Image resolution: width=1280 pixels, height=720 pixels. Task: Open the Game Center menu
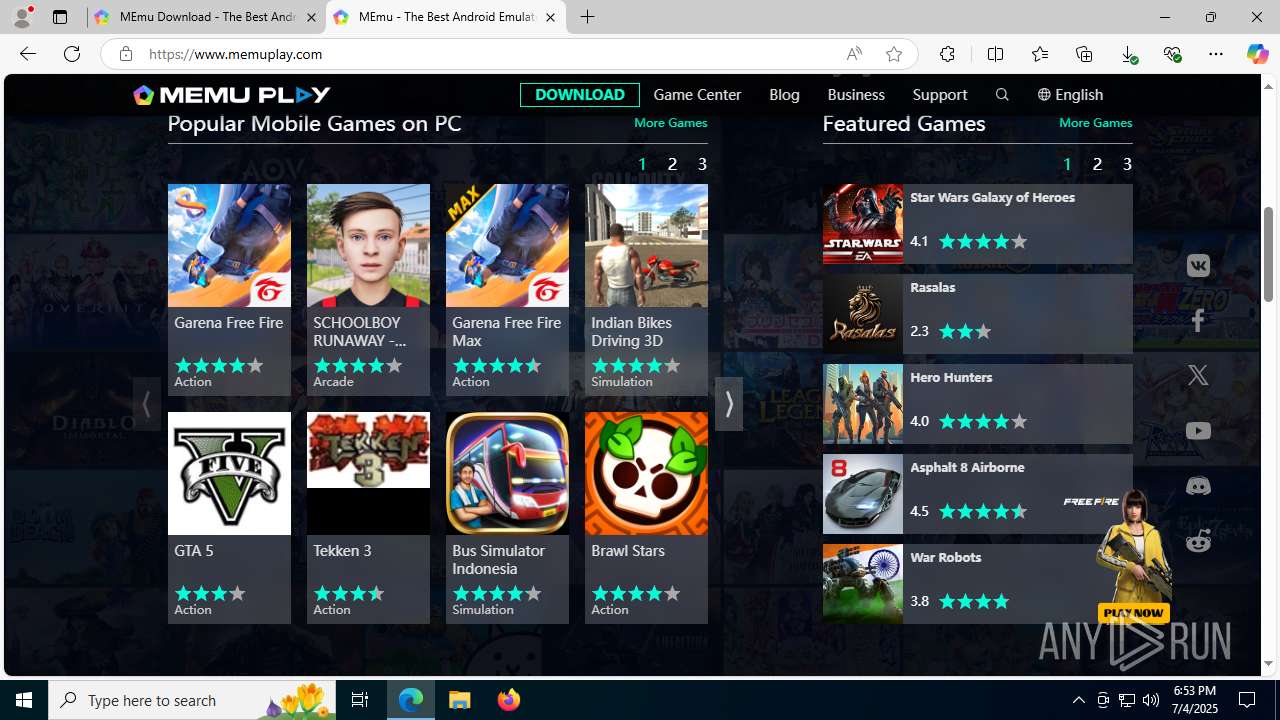coord(697,95)
